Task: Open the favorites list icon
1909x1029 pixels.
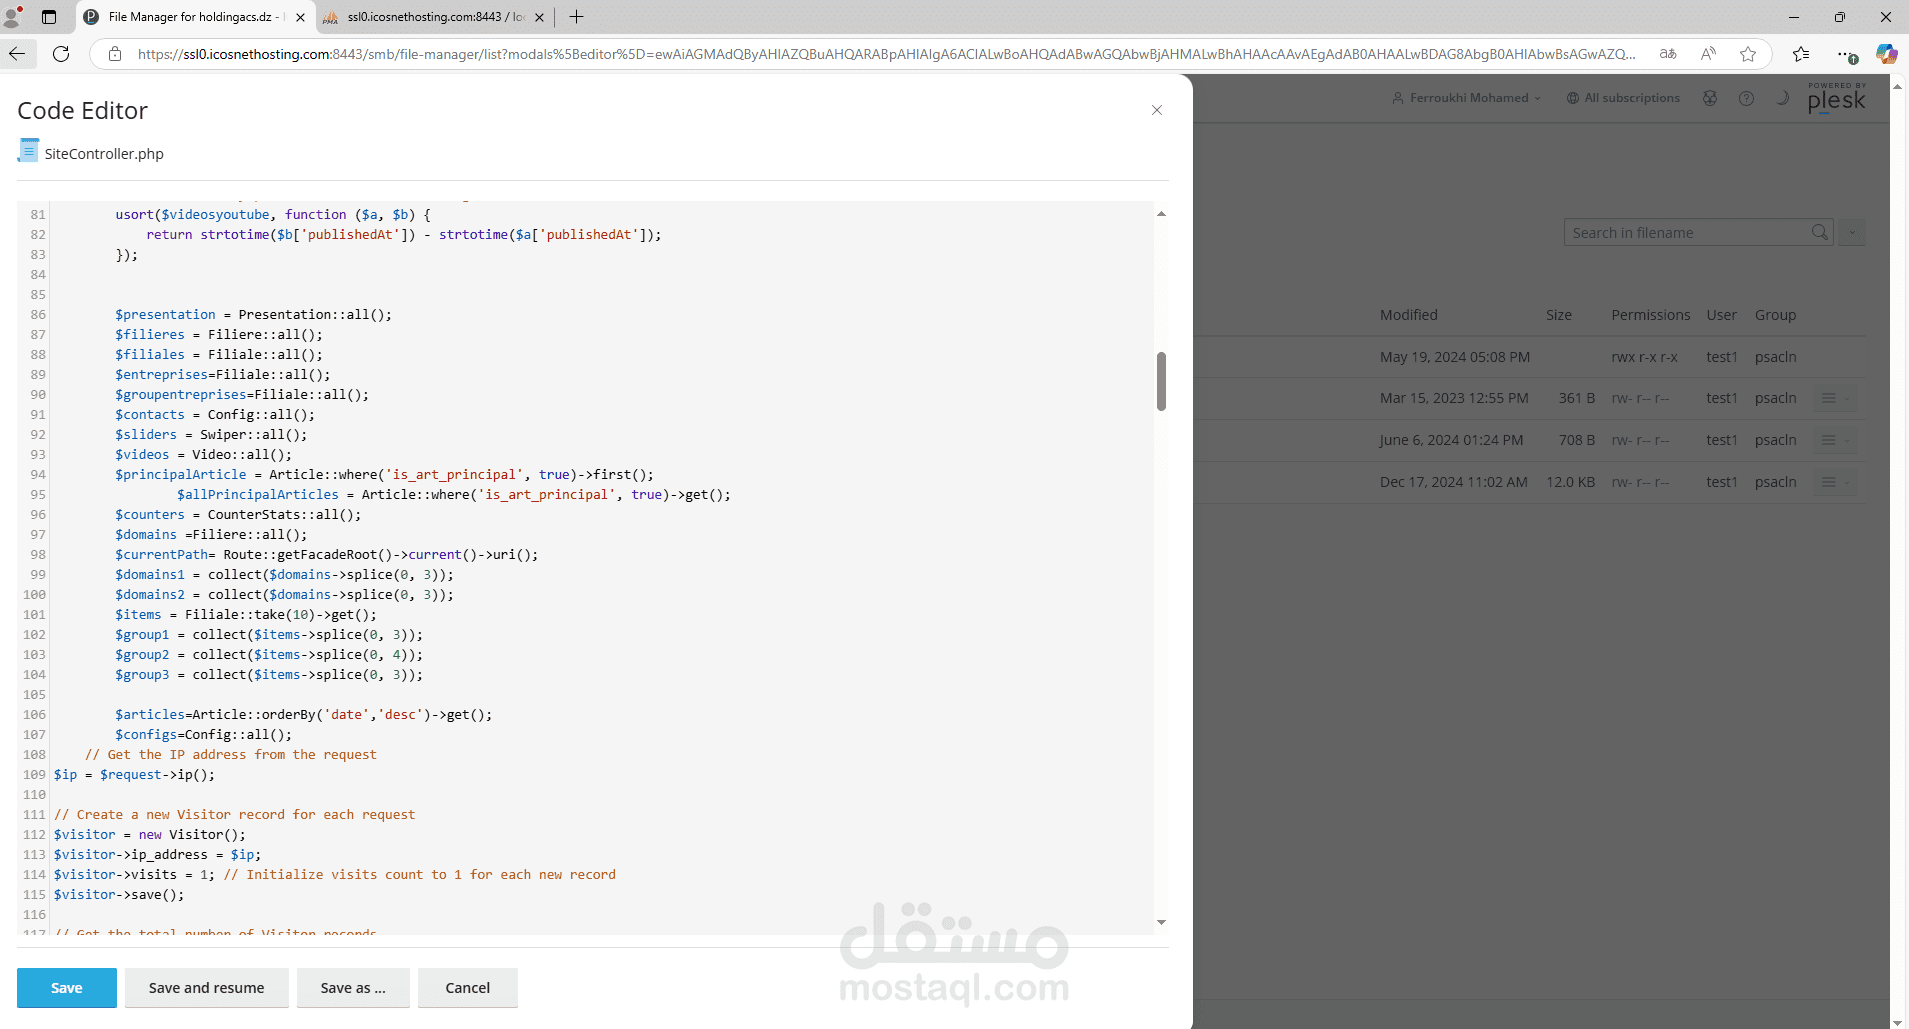Action: (1801, 54)
